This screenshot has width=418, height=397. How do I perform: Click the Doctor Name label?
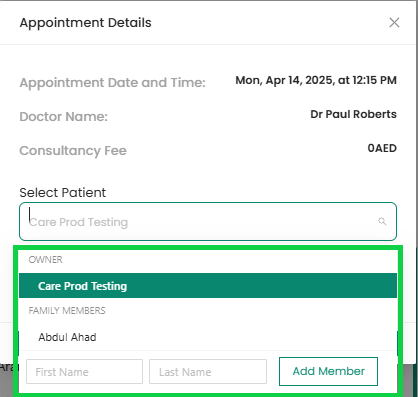click(64, 117)
